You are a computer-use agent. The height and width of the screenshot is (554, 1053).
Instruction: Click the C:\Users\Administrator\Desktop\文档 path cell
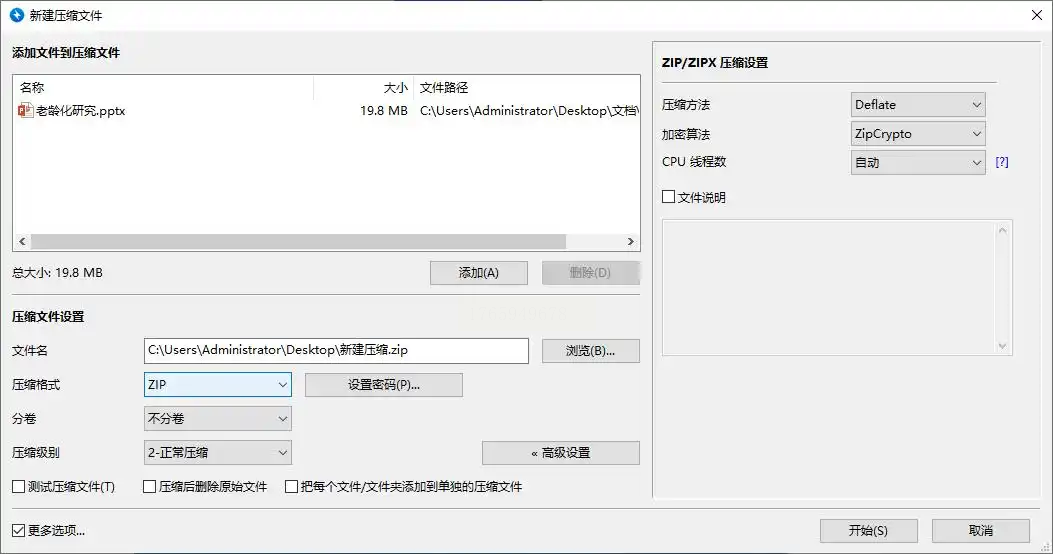click(x=529, y=111)
